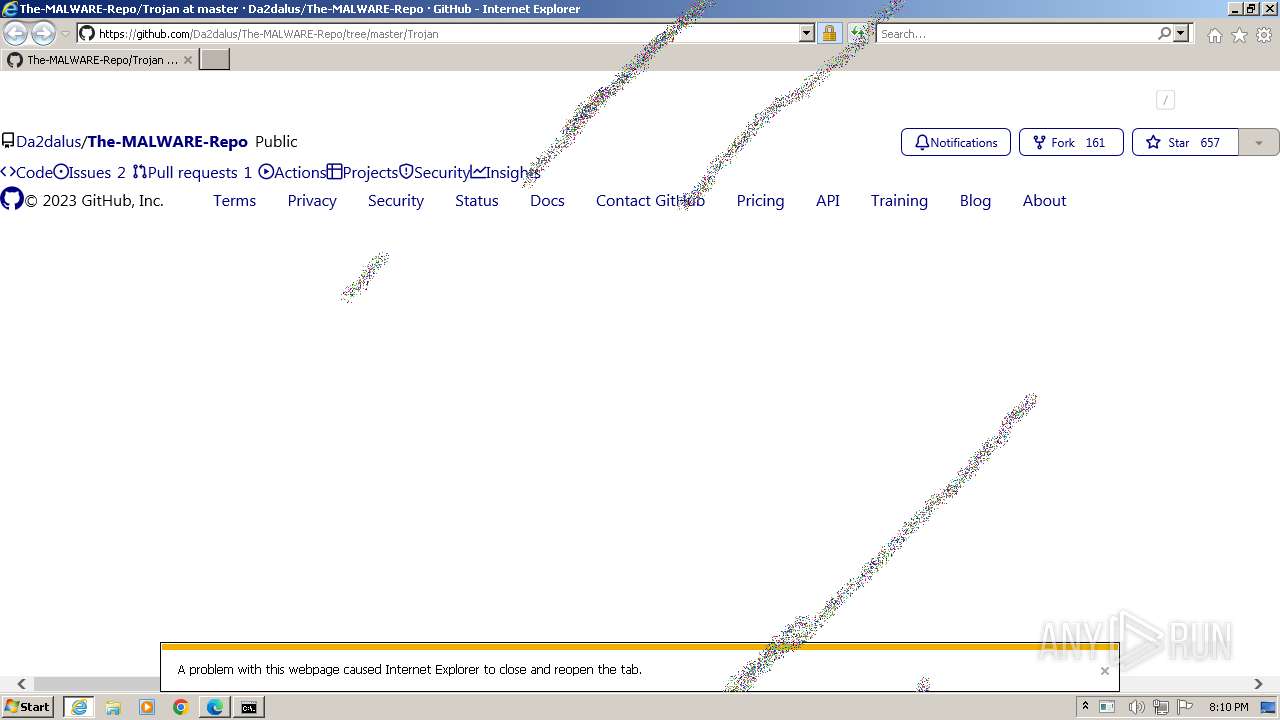Open the About footer link
Screen dimensions: 1280x720
pyautogui.click(x=1044, y=200)
